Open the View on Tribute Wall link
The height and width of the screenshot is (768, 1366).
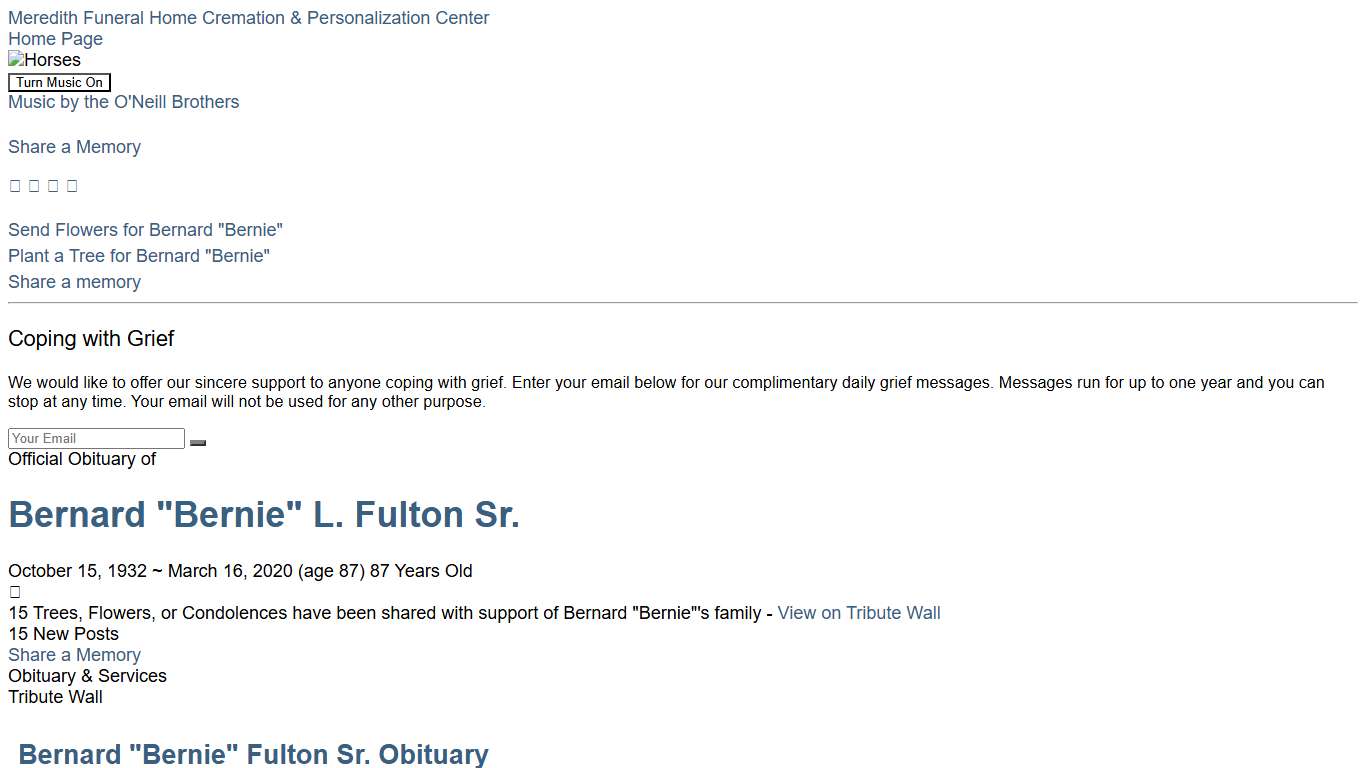858,613
